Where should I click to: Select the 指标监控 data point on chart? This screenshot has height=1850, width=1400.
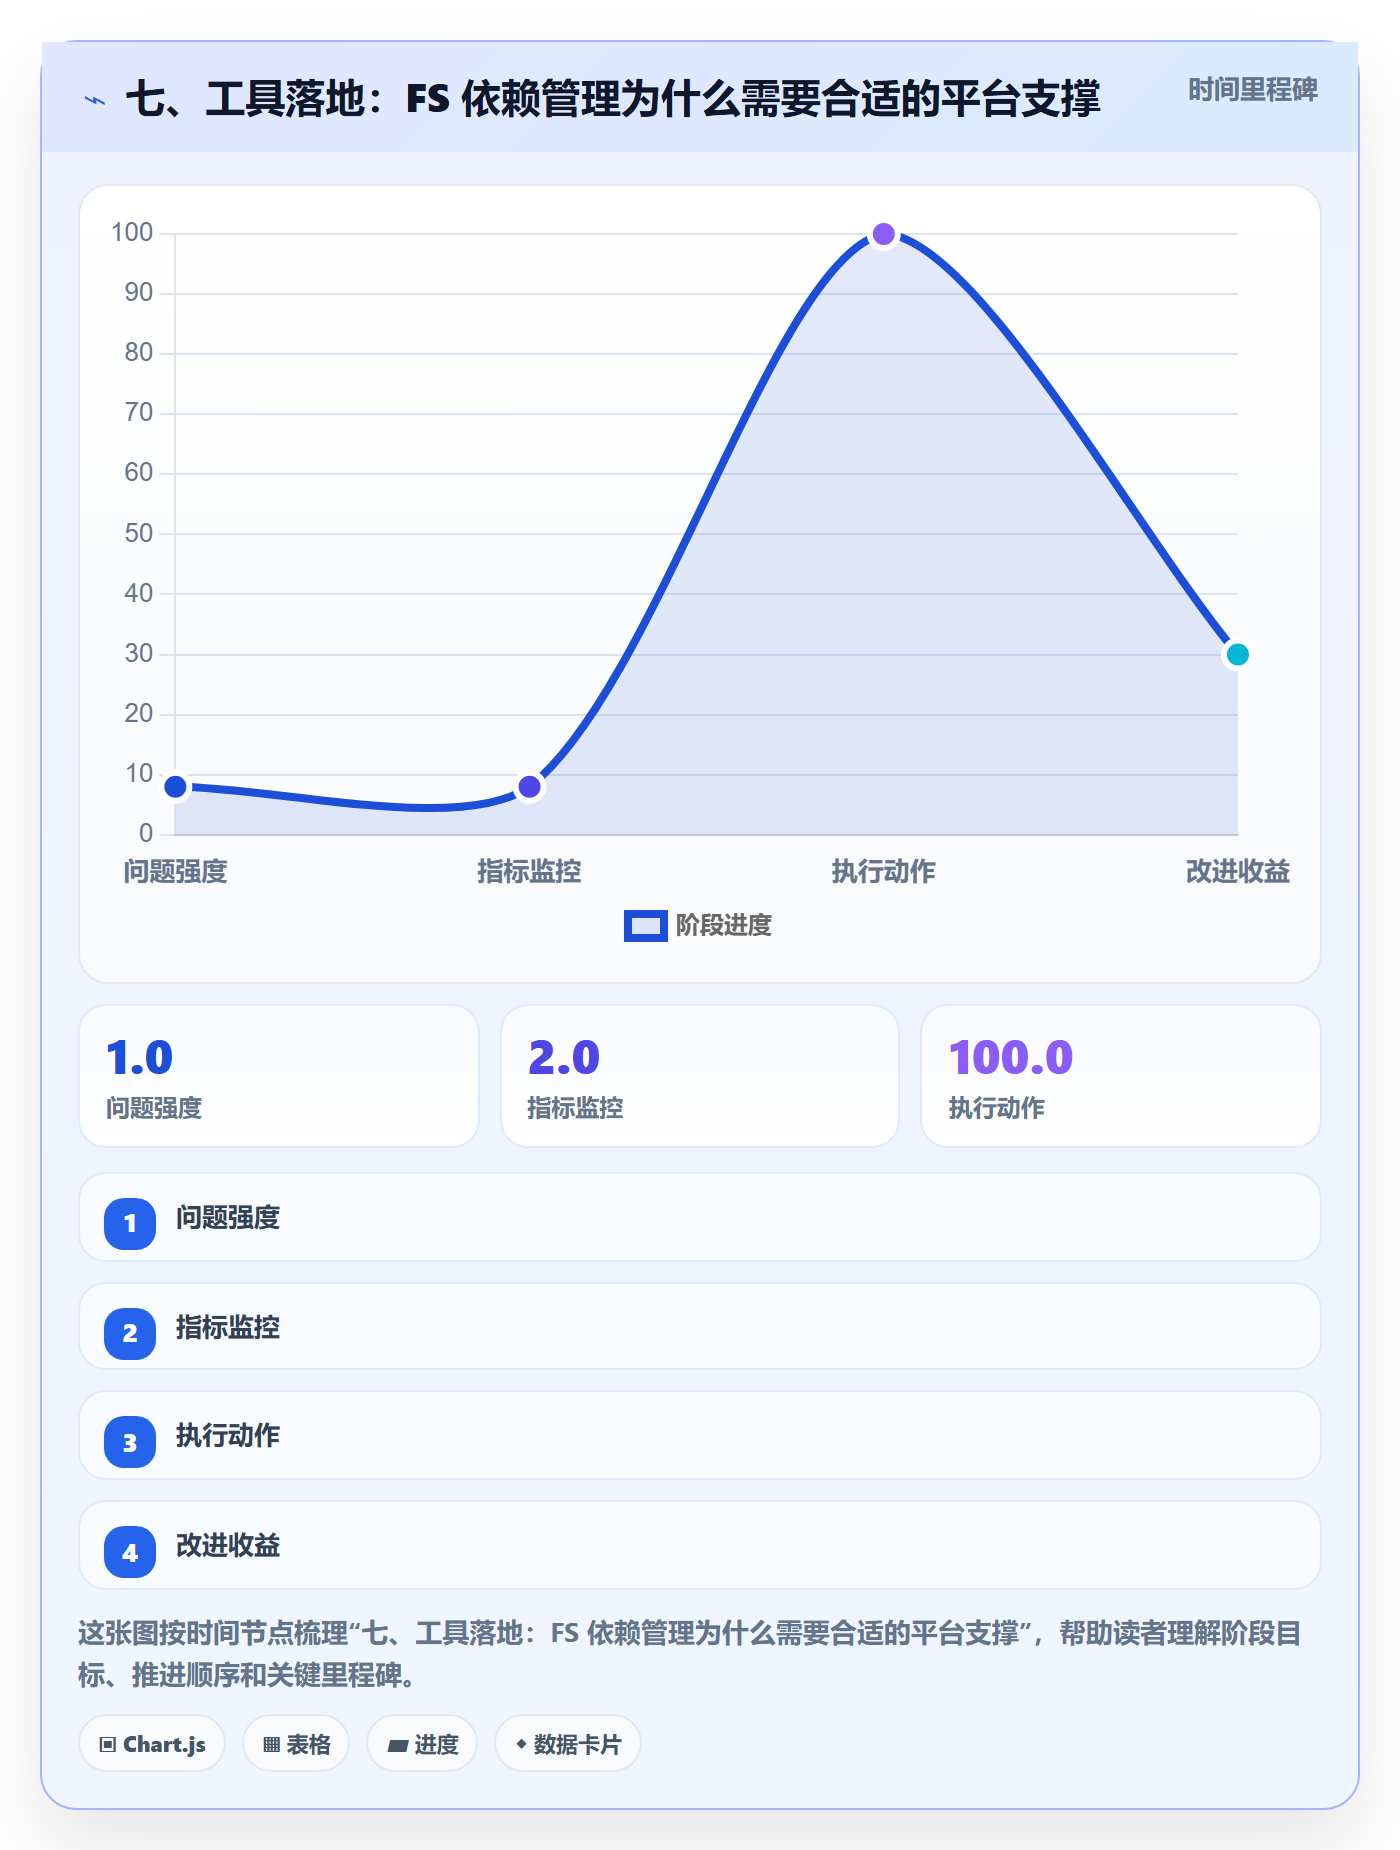530,787
